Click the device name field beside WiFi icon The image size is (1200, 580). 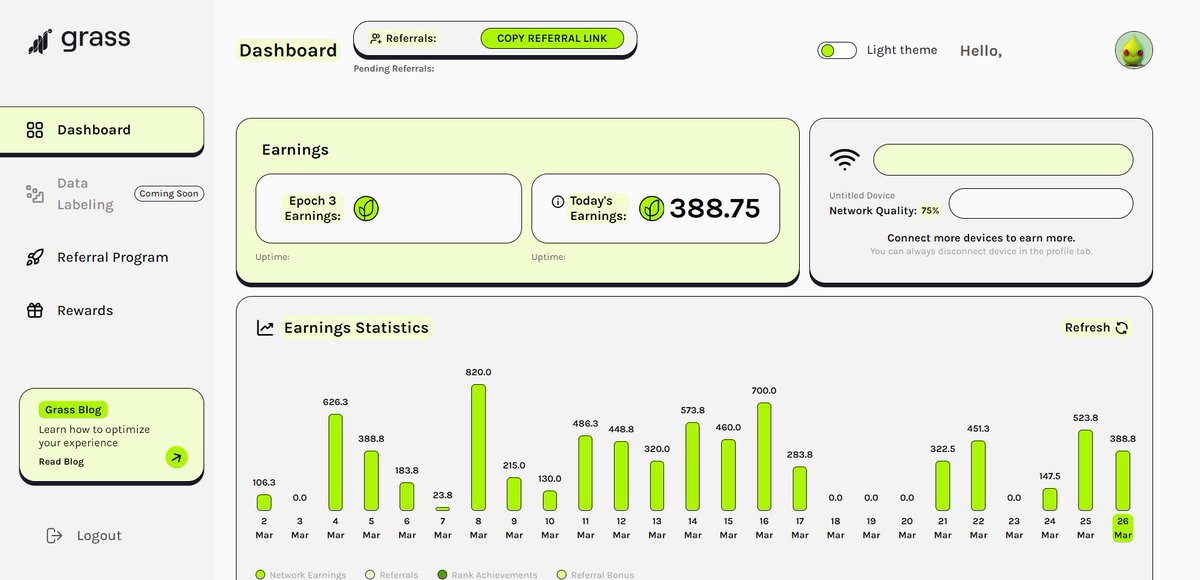1003,160
